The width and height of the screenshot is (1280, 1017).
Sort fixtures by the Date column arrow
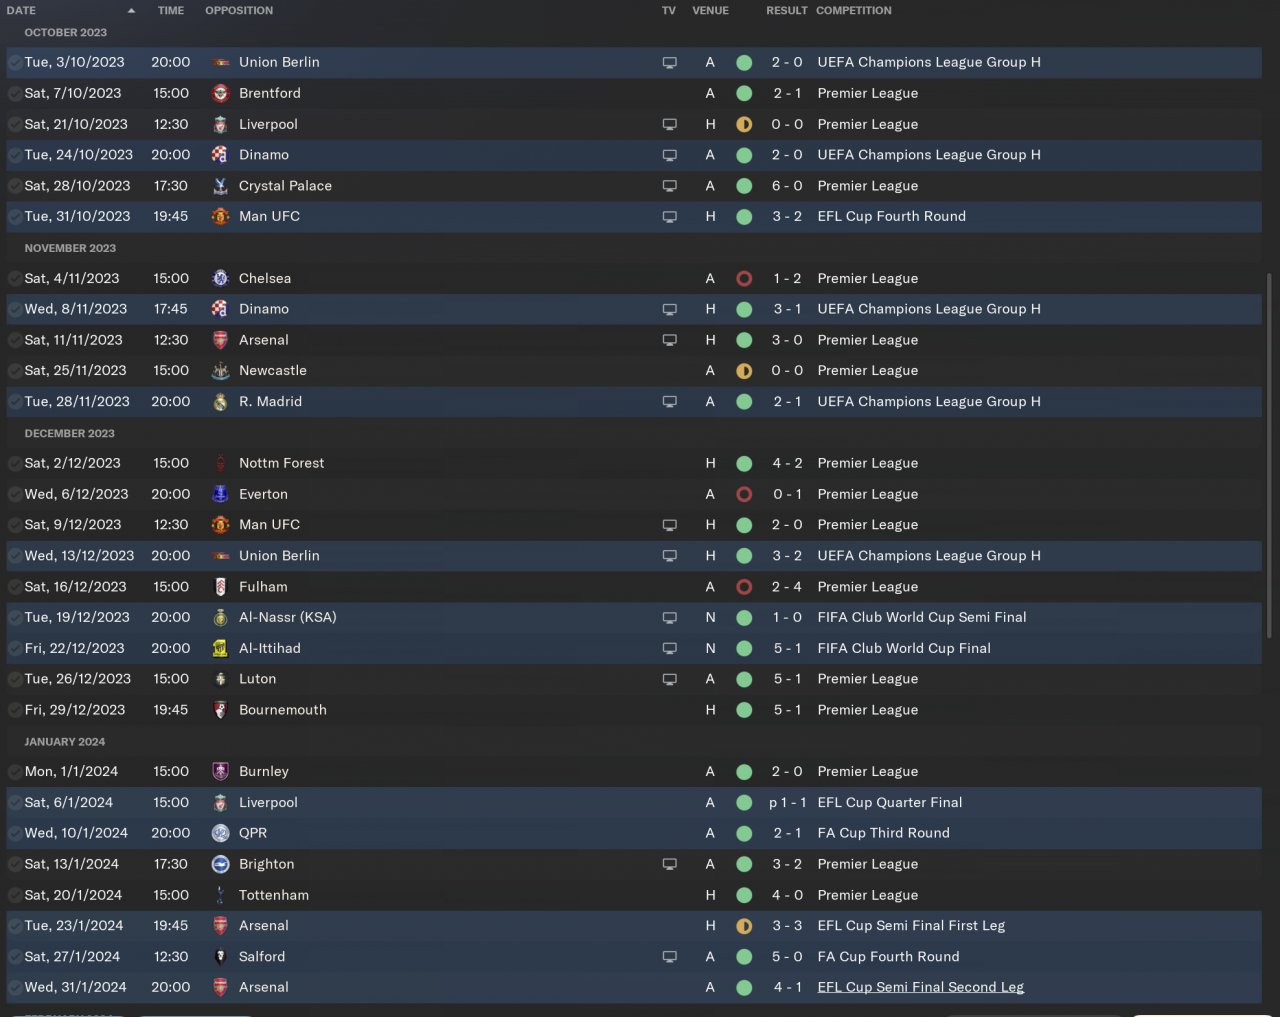[x=131, y=11]
